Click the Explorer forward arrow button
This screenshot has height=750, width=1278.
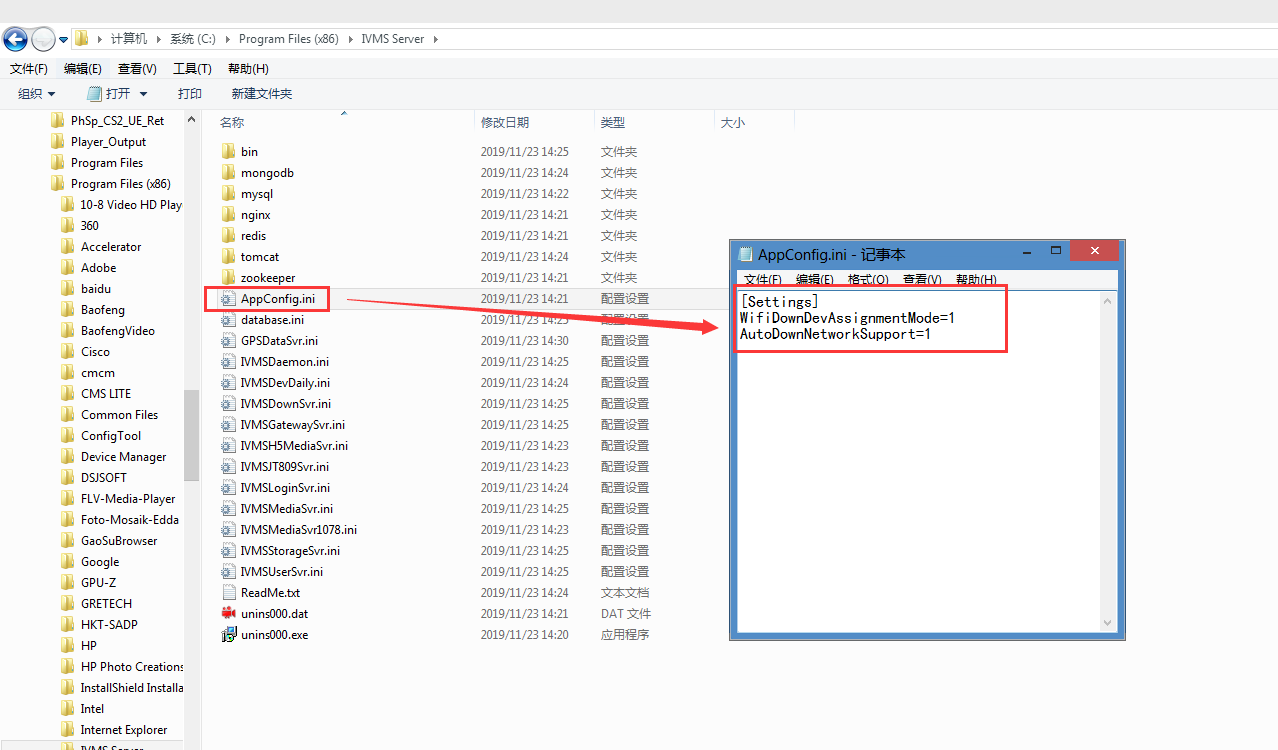(43, 39)
